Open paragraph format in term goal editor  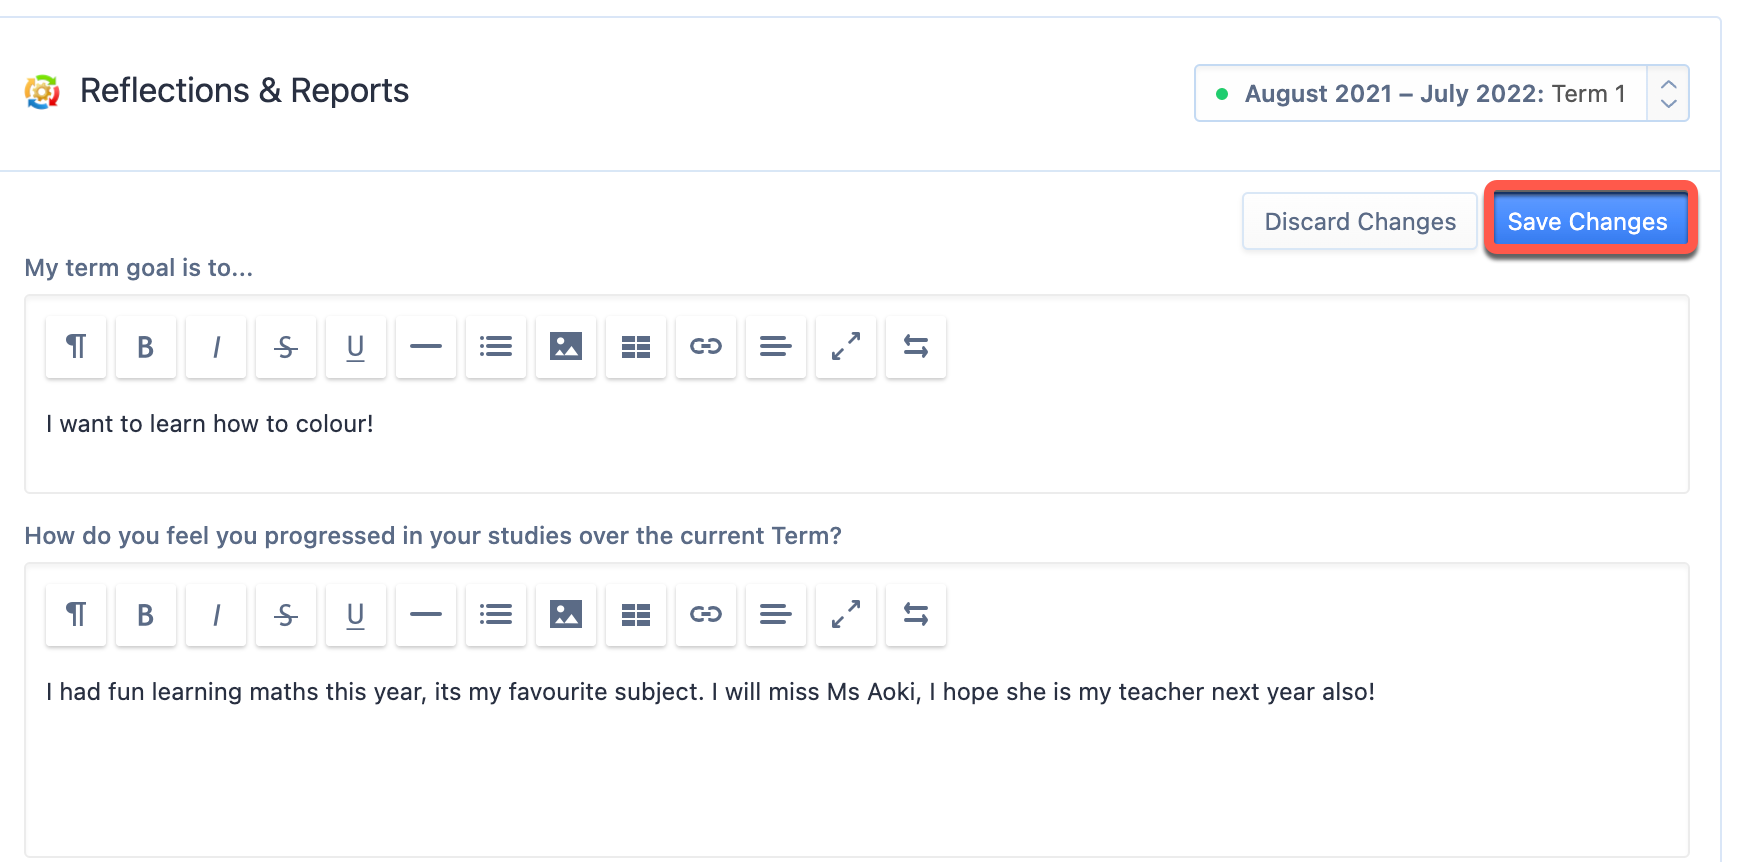tap(76, 347)
